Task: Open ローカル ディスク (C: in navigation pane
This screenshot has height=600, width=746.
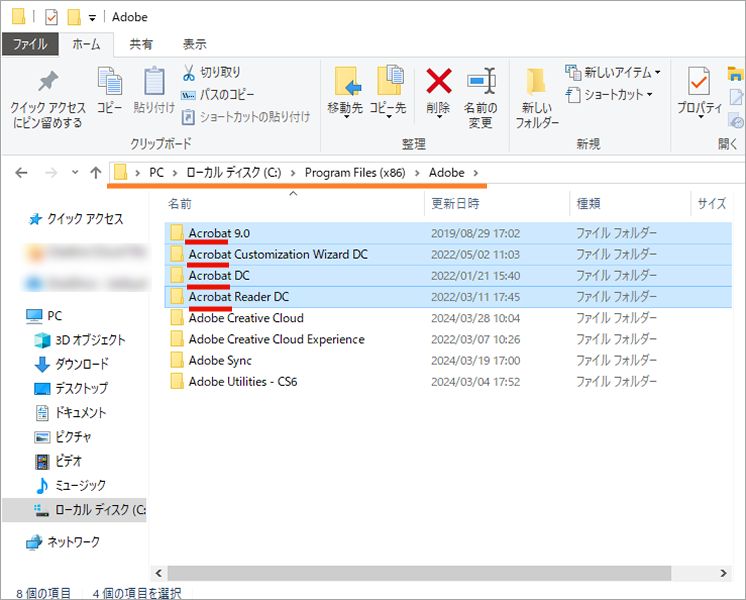Action: [x=74, y=510]
